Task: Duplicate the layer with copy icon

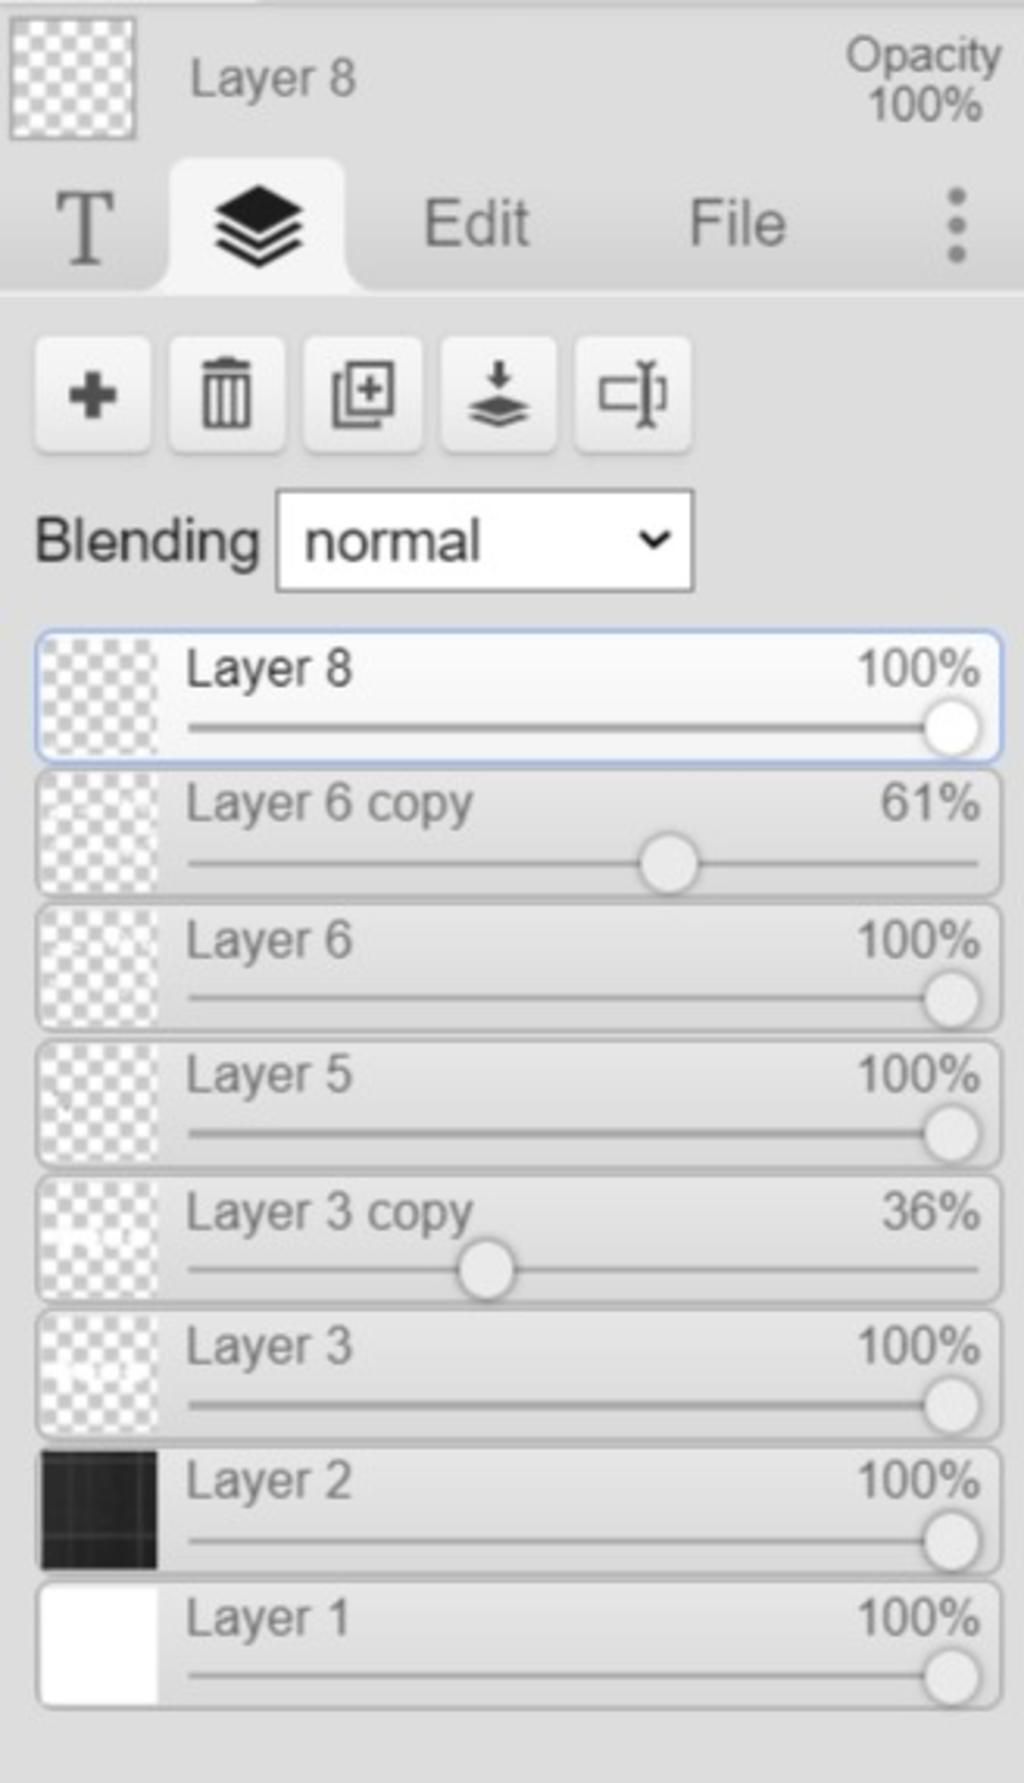Action: pyautogui.click(x=362, y=395)
